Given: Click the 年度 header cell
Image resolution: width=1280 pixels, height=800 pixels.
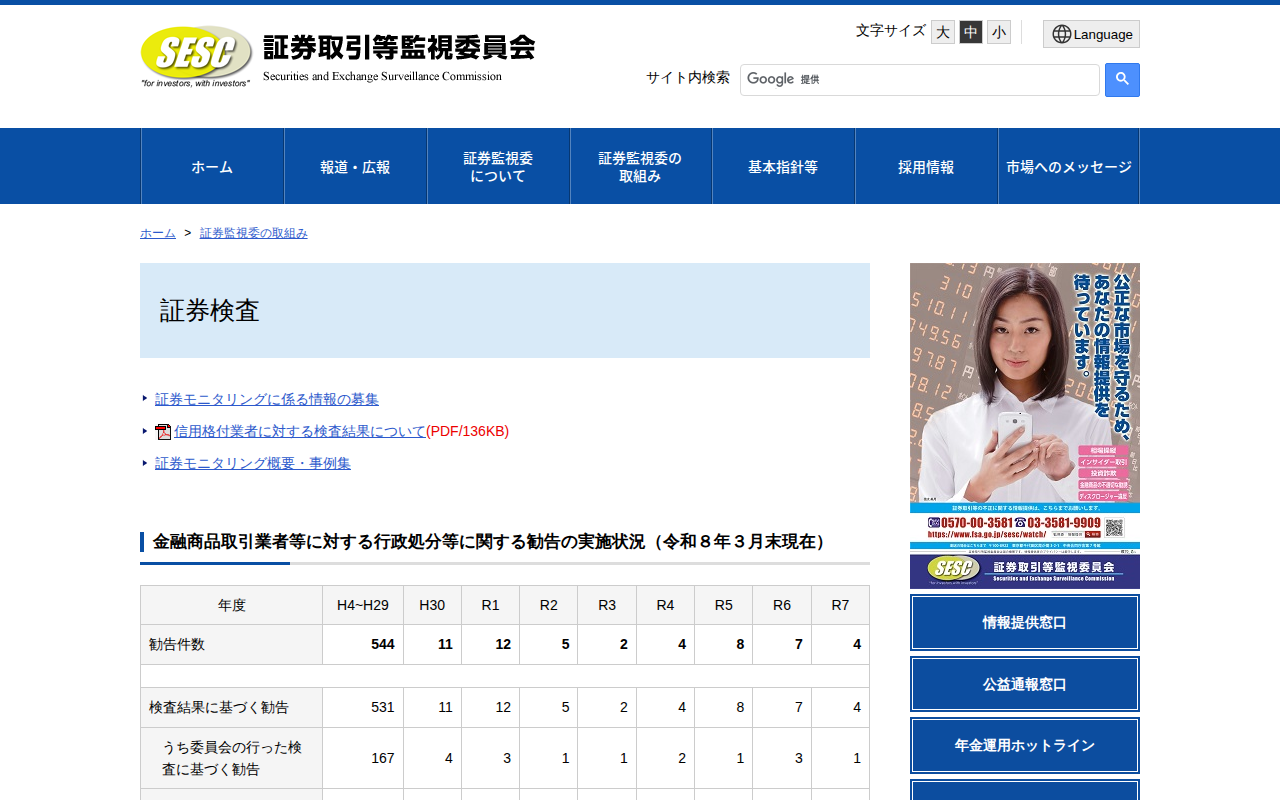Looking at the screenshot, I should pyautogui.click(x=232, y=605).
